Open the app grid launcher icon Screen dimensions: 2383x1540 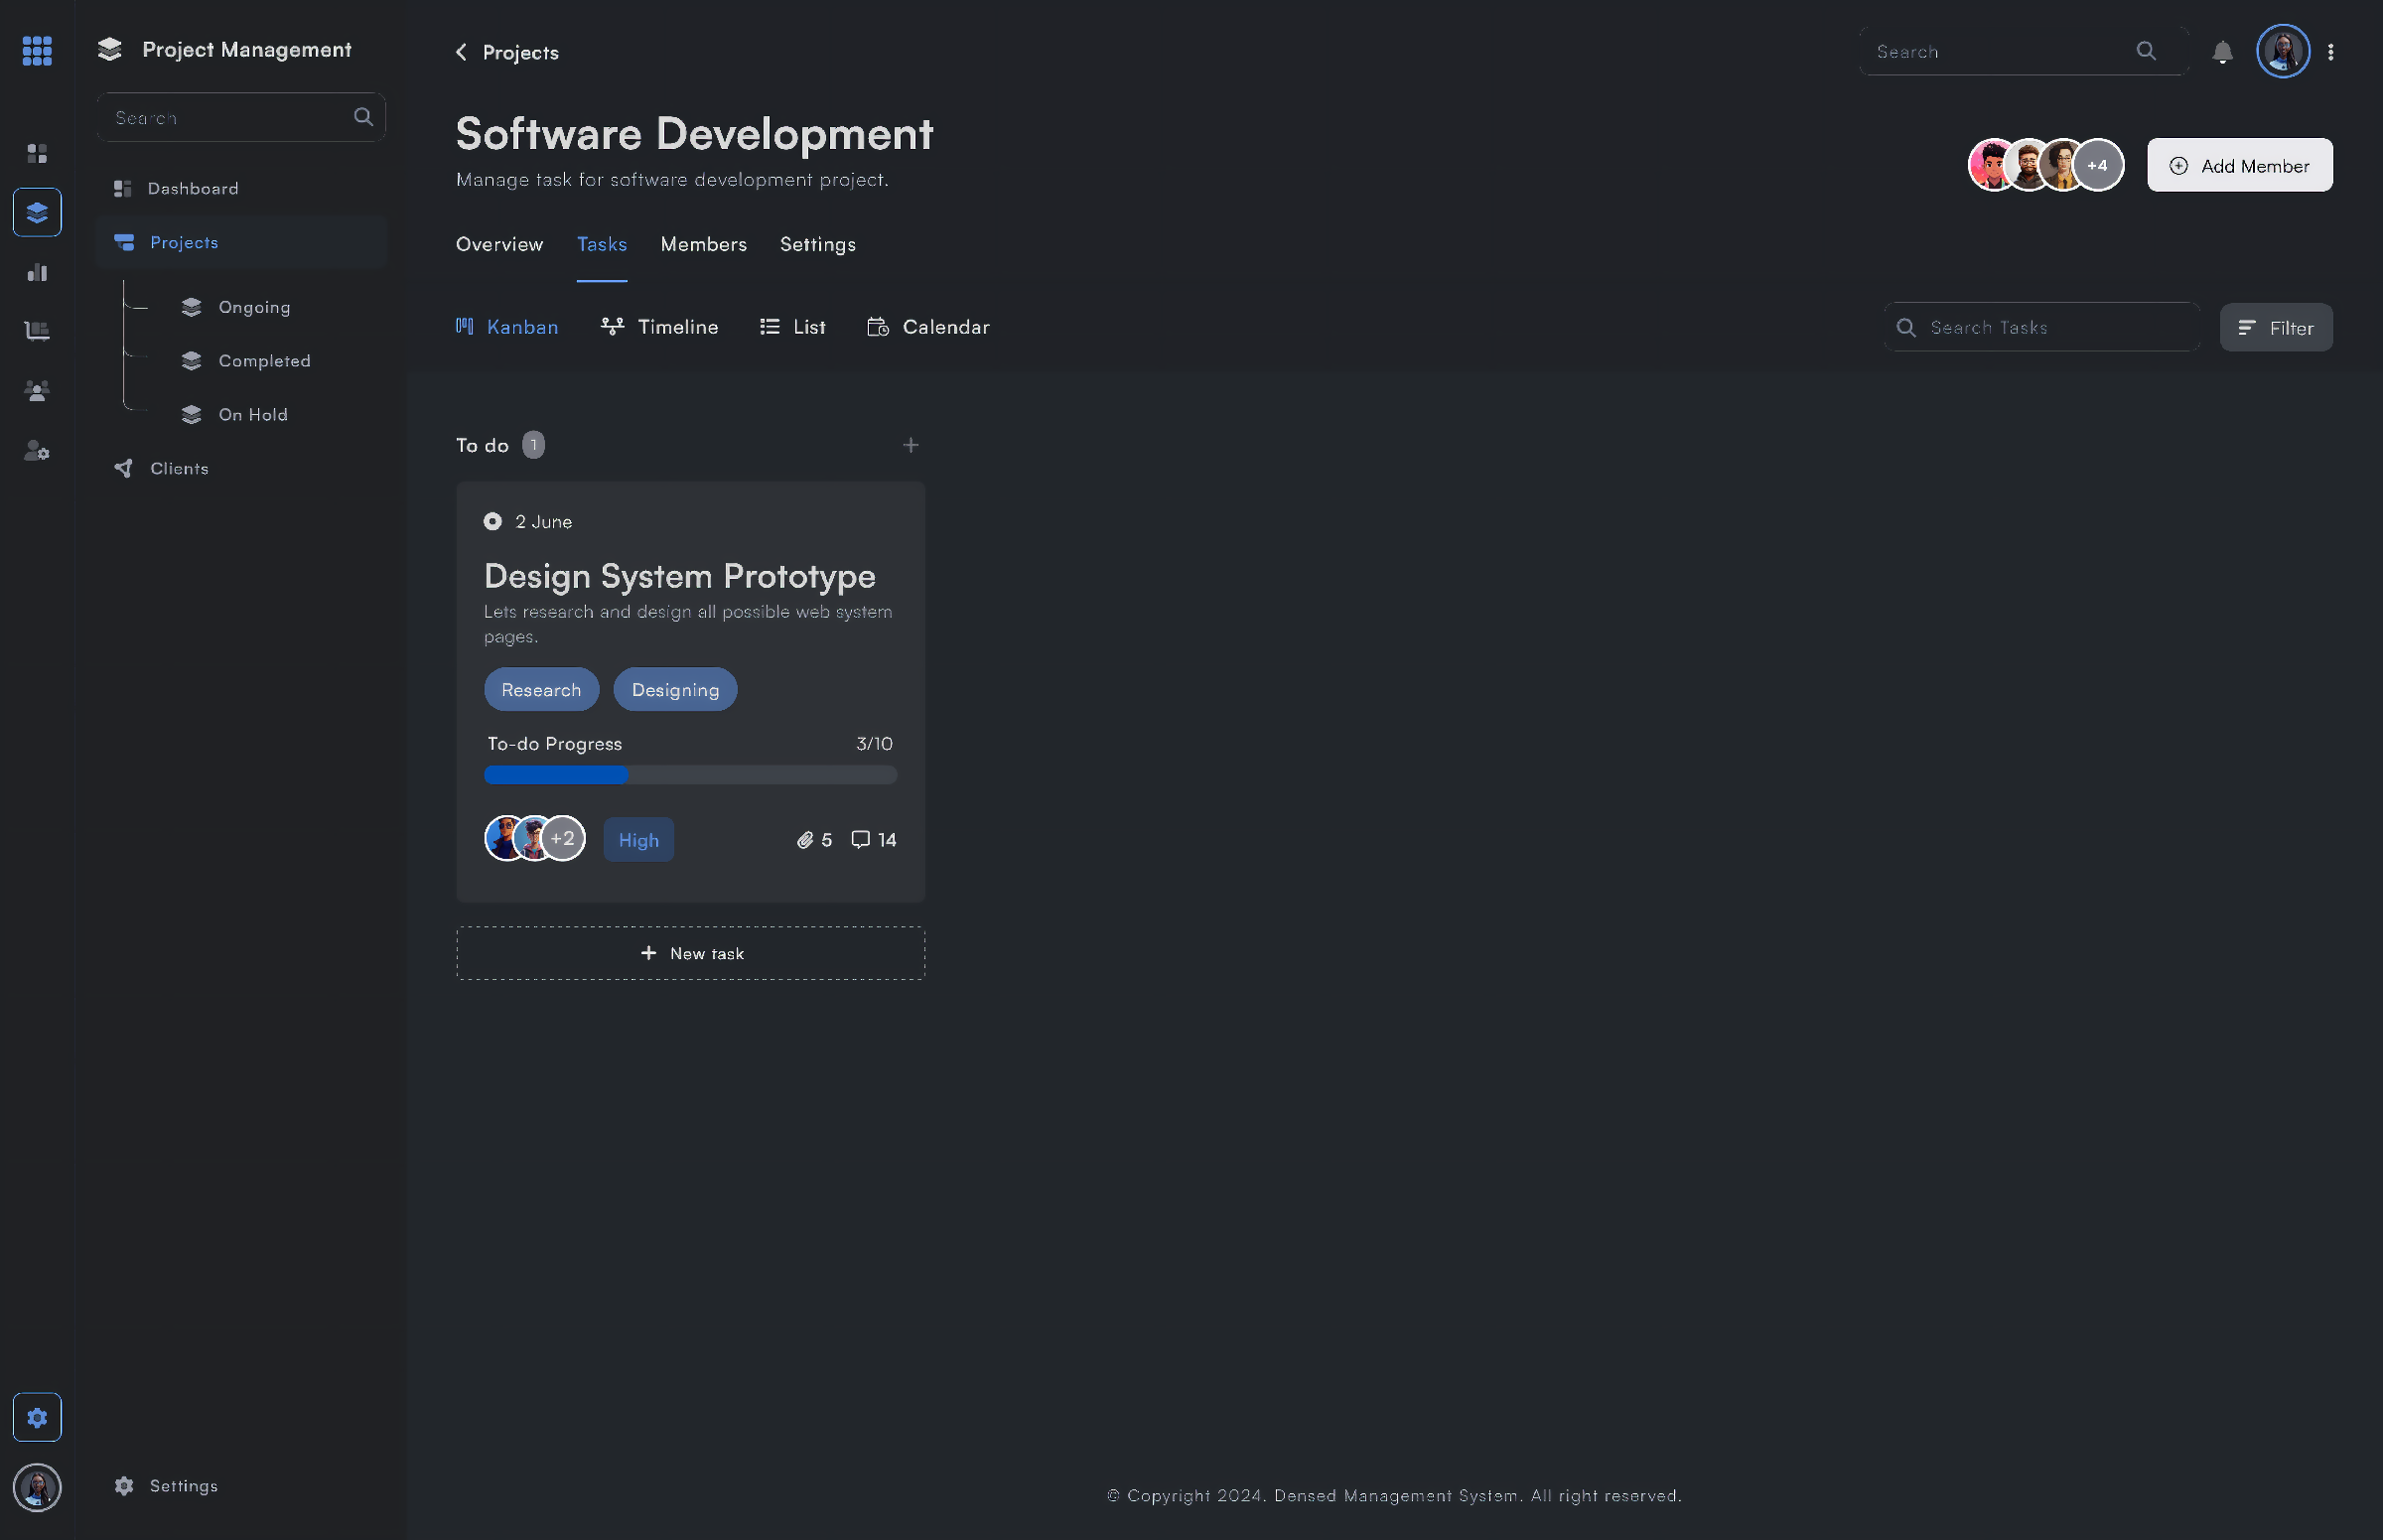(37, 51)
